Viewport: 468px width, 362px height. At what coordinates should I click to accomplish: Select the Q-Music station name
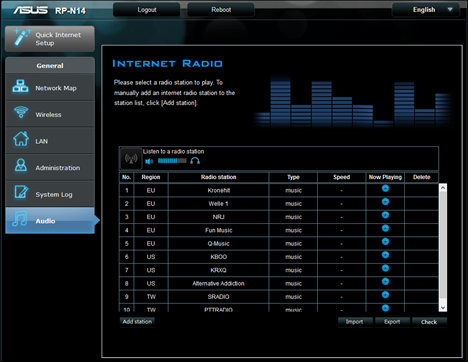tap(219, 244)
